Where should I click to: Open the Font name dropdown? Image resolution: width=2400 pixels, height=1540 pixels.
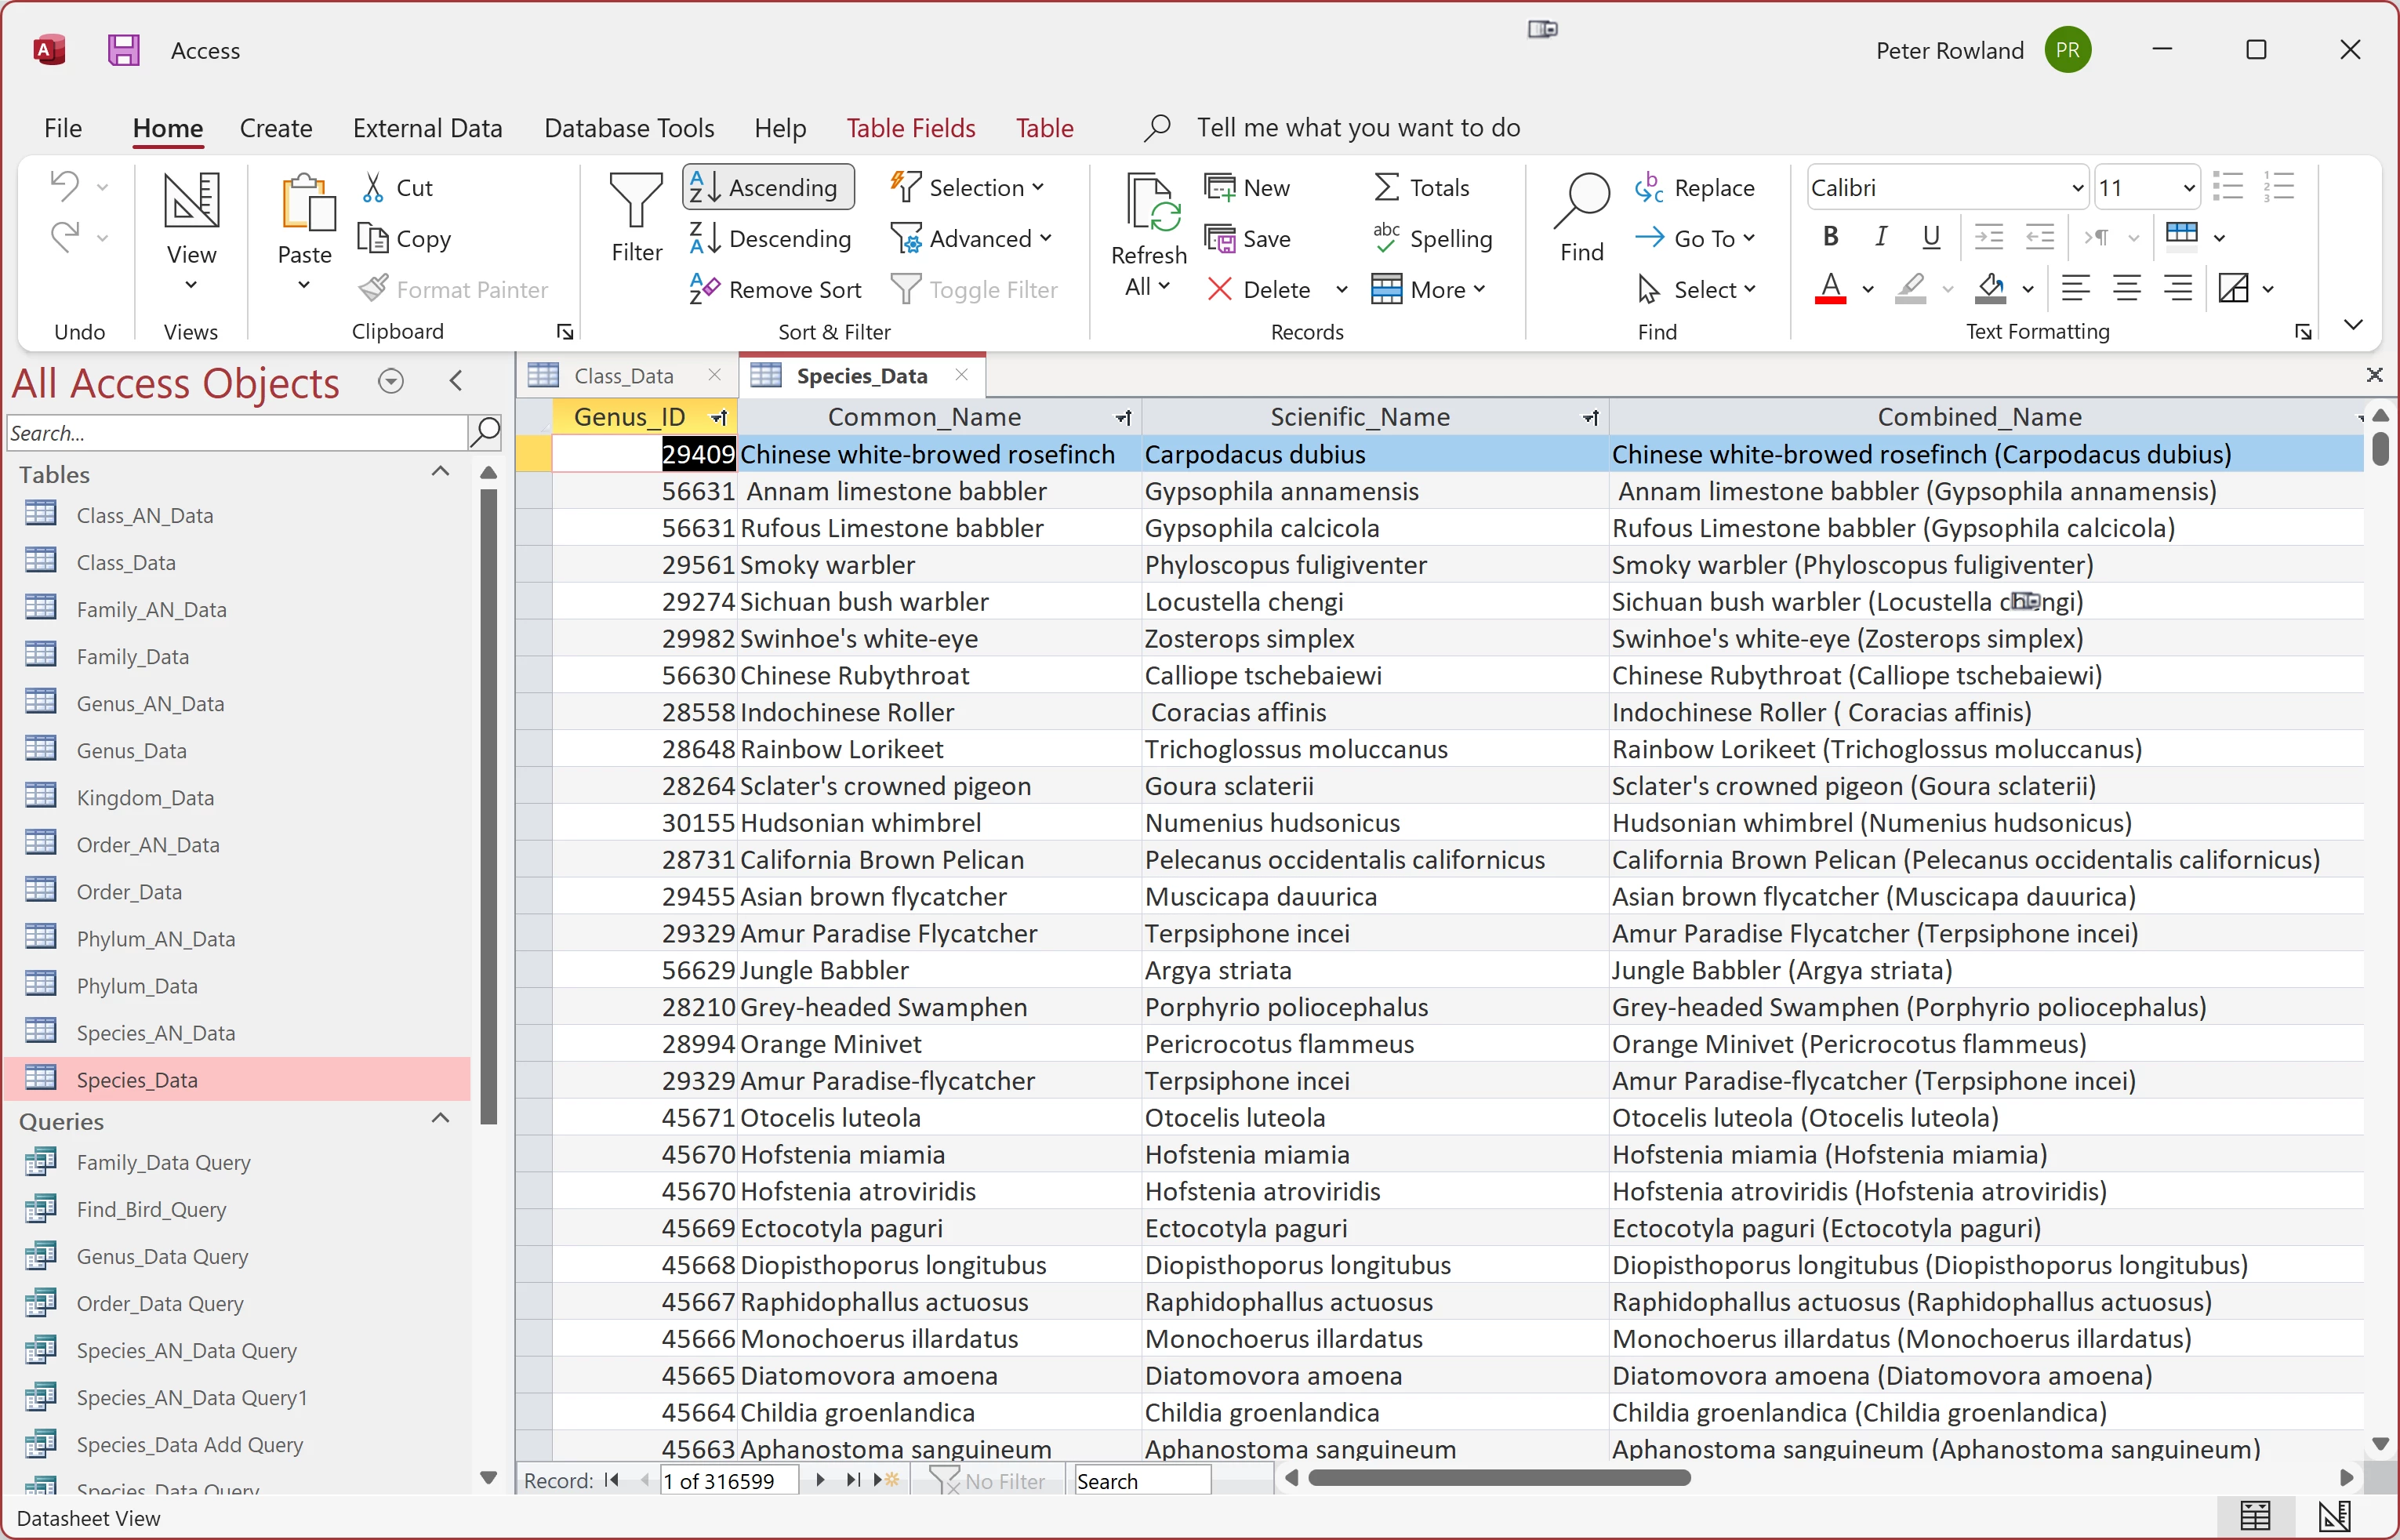coord(2077,188)
